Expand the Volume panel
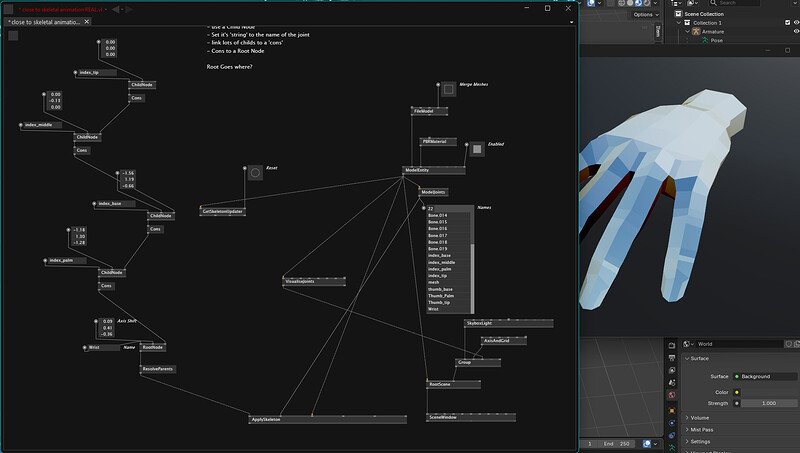Viewport: 800px width, 453px height. point(687,418)
